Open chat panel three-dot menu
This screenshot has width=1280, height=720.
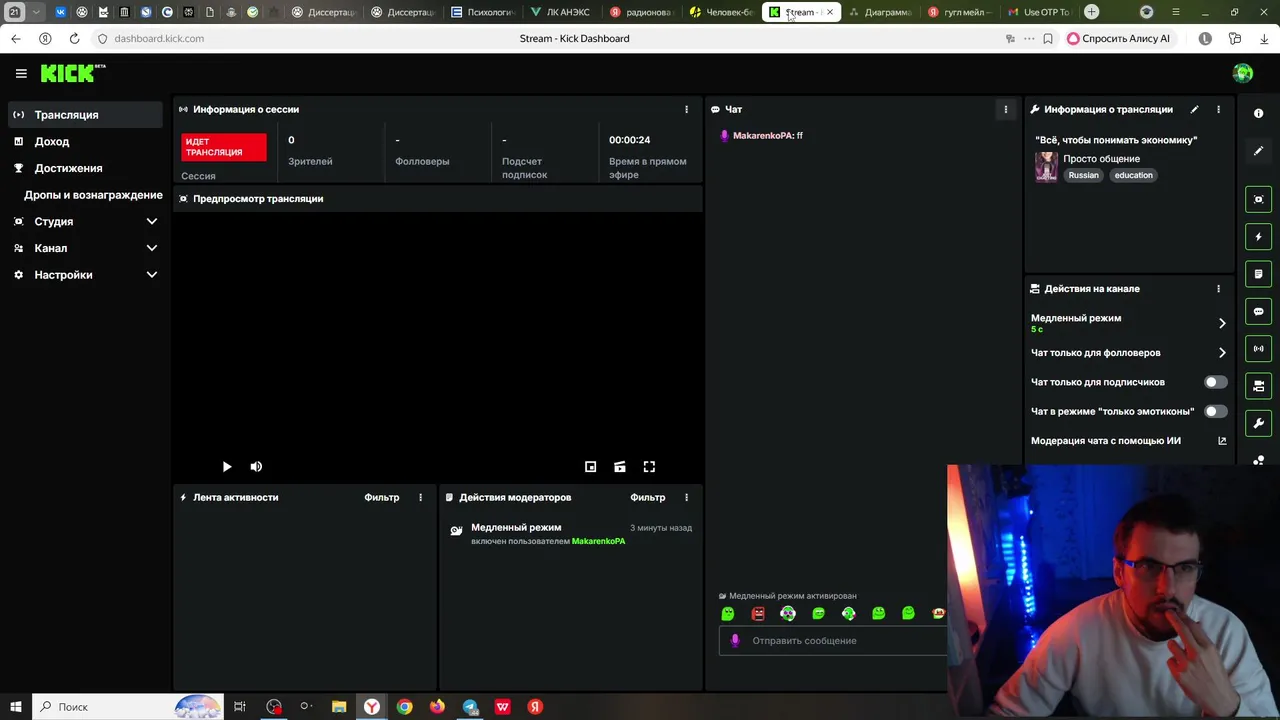(1006, 109)
